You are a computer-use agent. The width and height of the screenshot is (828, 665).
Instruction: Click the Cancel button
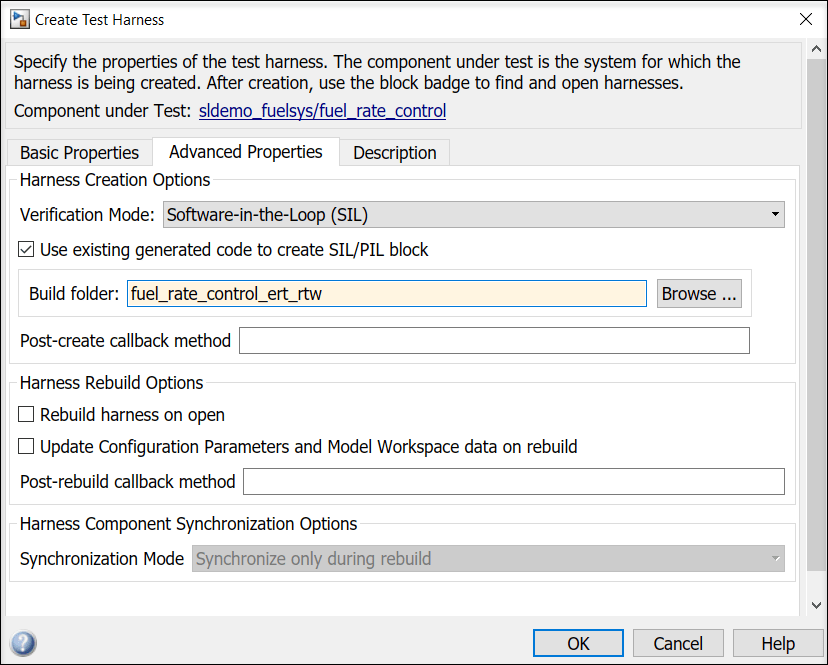(678, 643)
